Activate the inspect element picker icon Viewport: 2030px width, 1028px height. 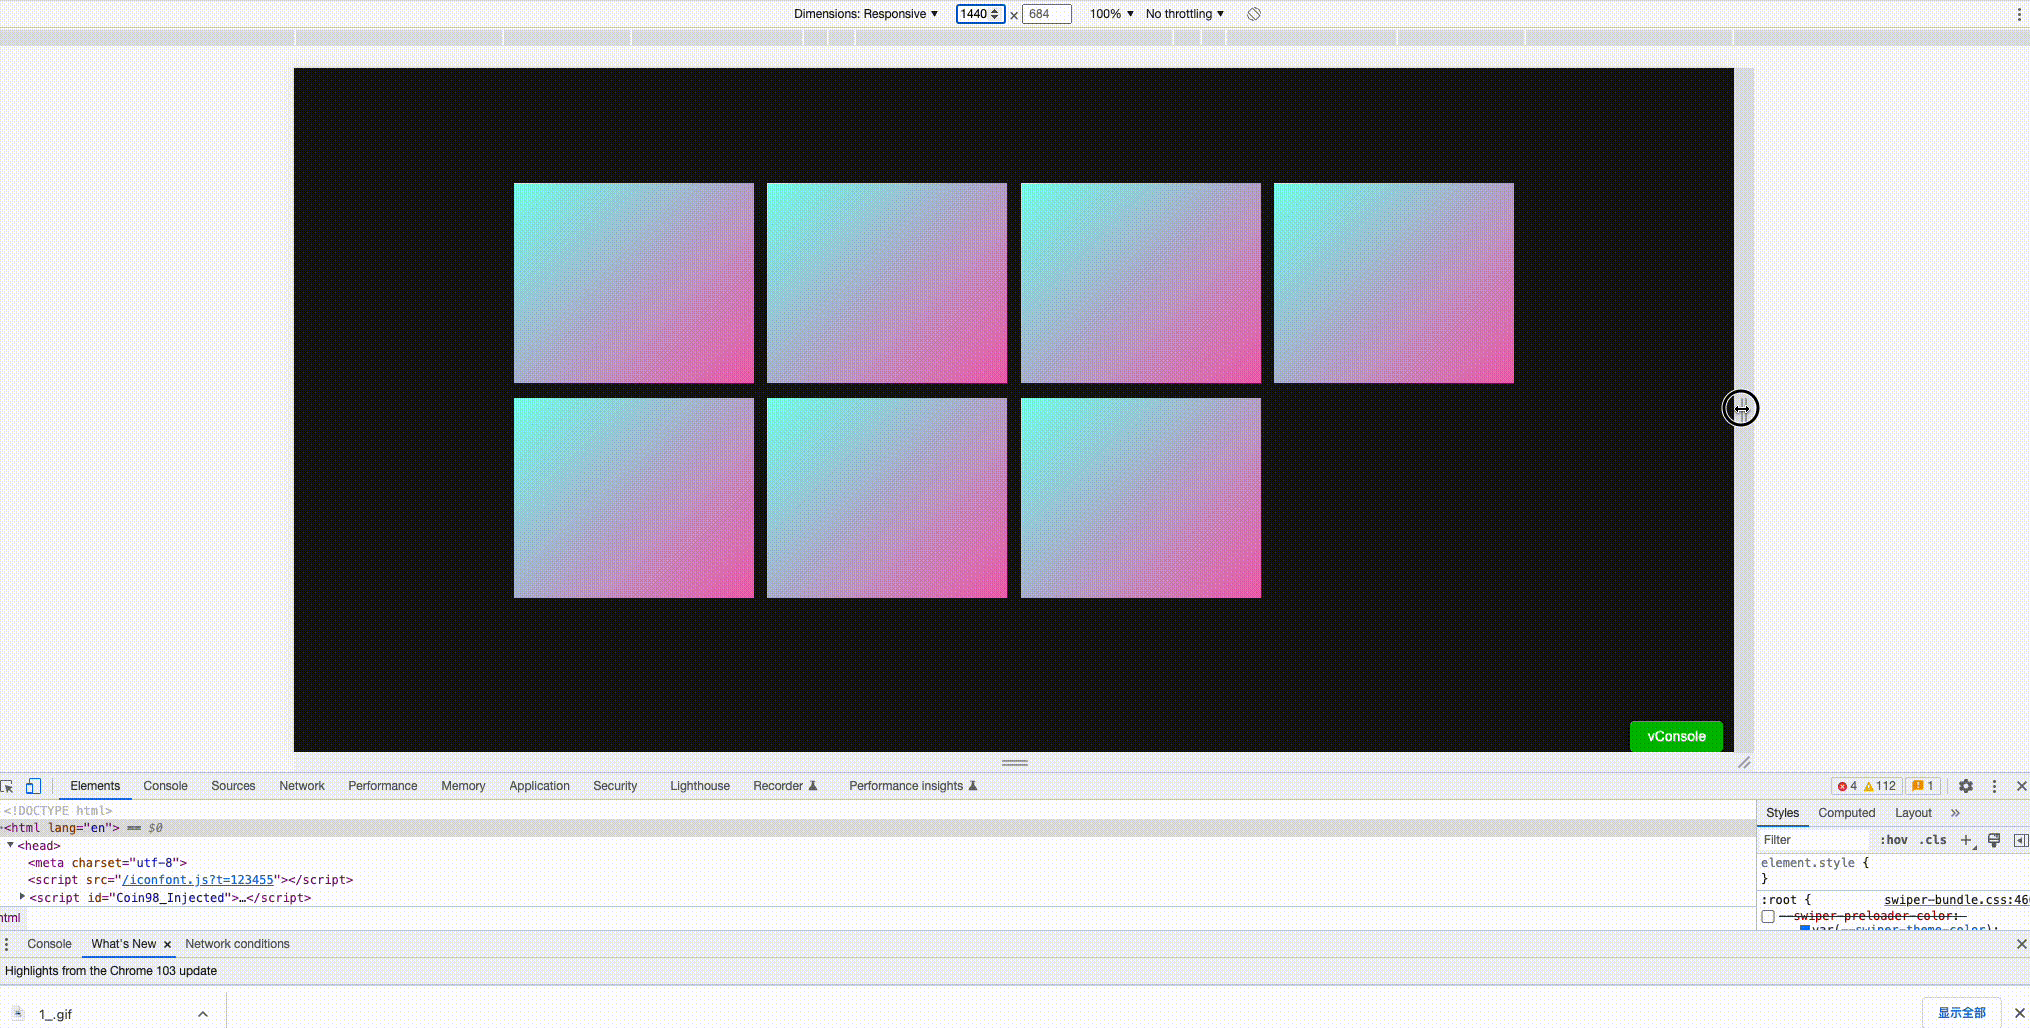tap(8, 786)
